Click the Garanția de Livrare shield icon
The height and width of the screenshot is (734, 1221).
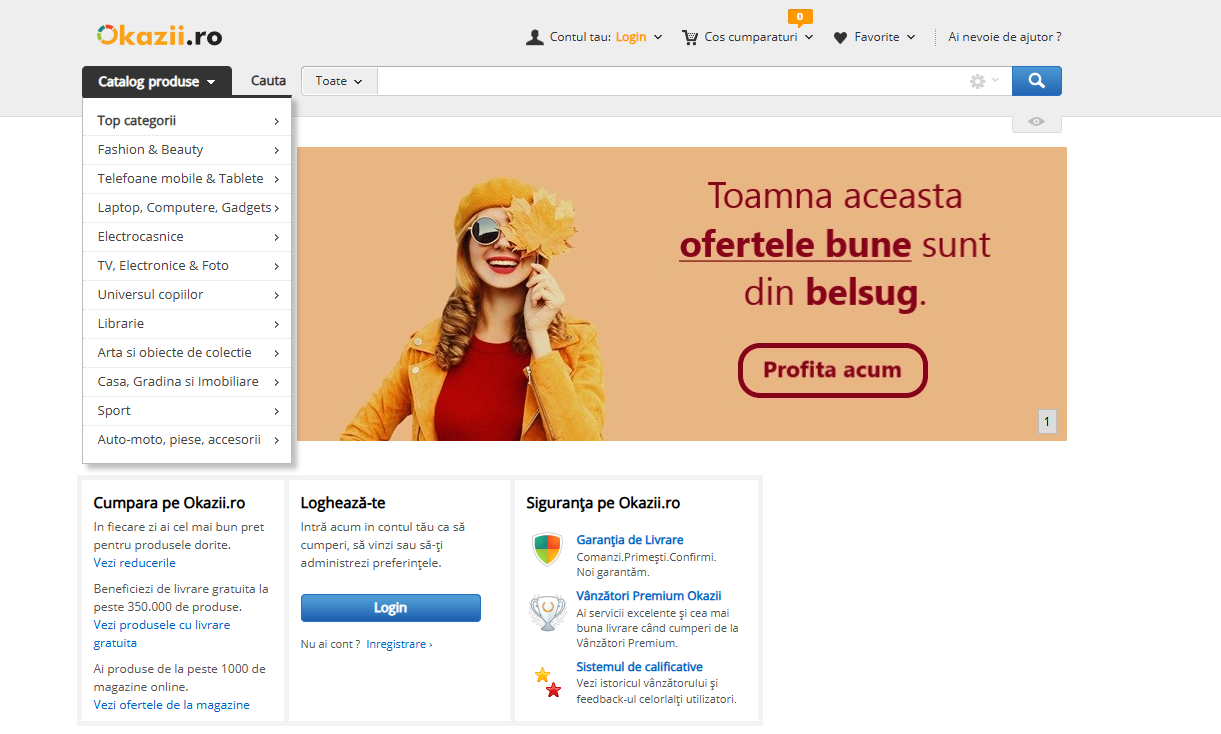[547, 549]
